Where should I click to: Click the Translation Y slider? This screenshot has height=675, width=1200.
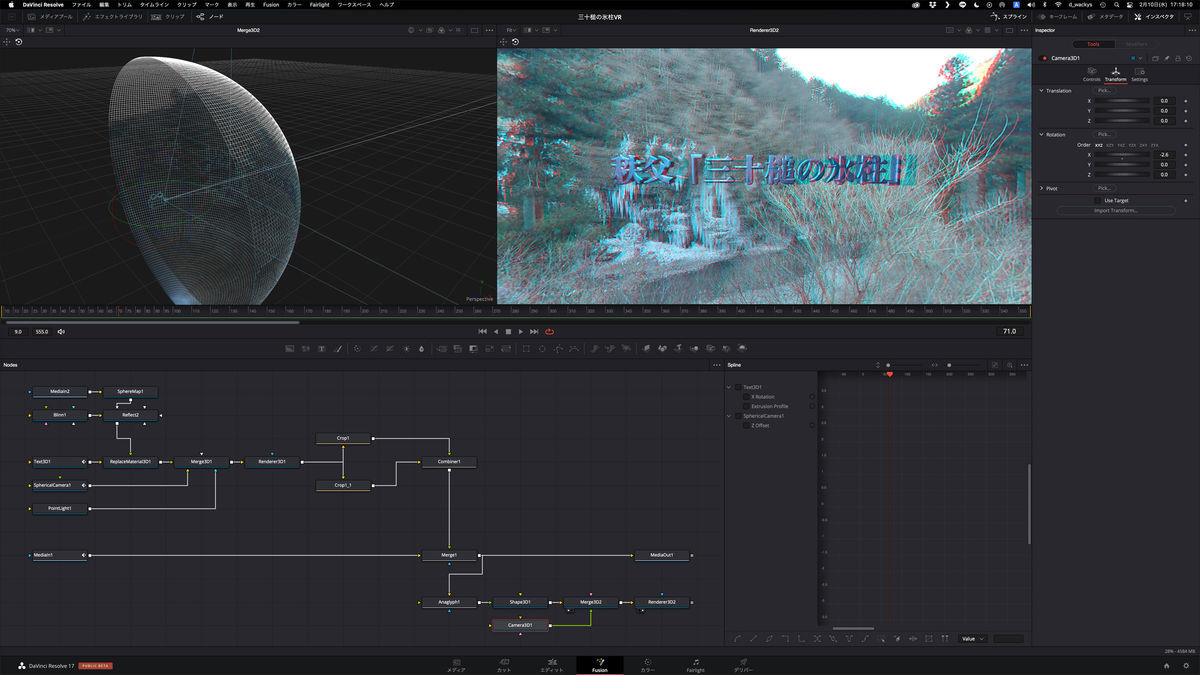click(x=1122, y=111)
